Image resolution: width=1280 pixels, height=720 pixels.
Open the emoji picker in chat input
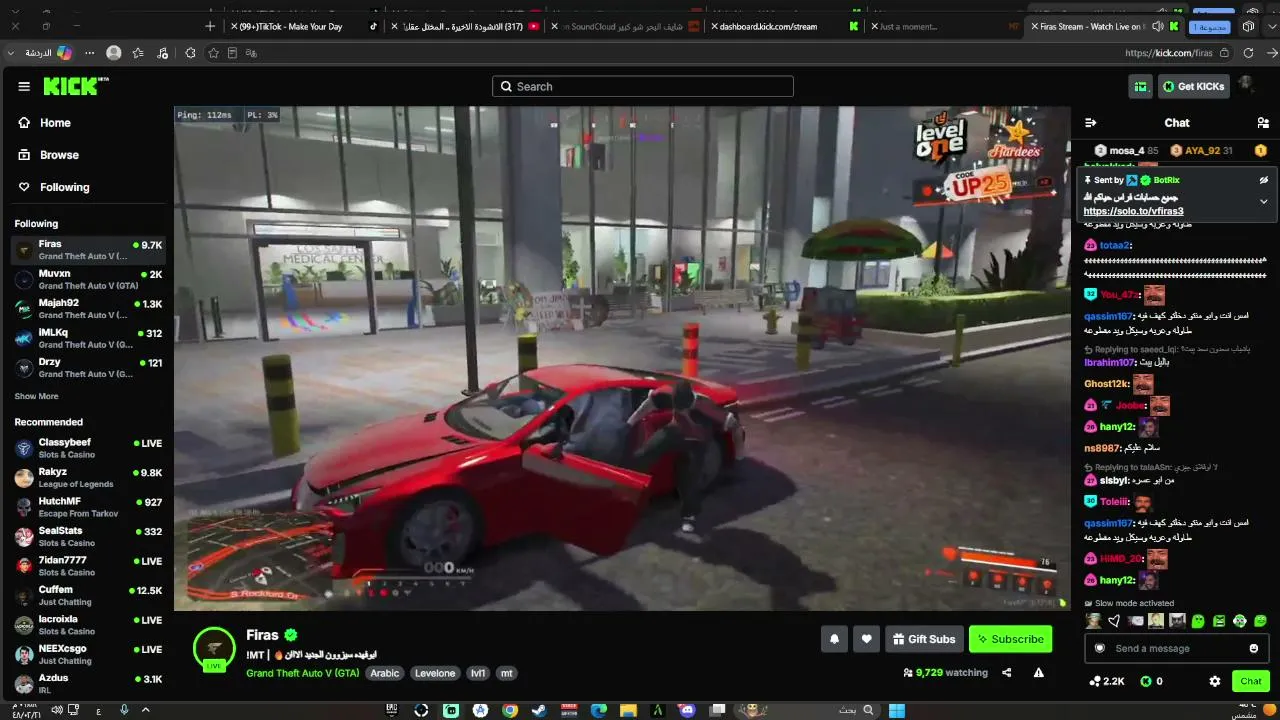pyautogui.click(x=1254, y=648)
